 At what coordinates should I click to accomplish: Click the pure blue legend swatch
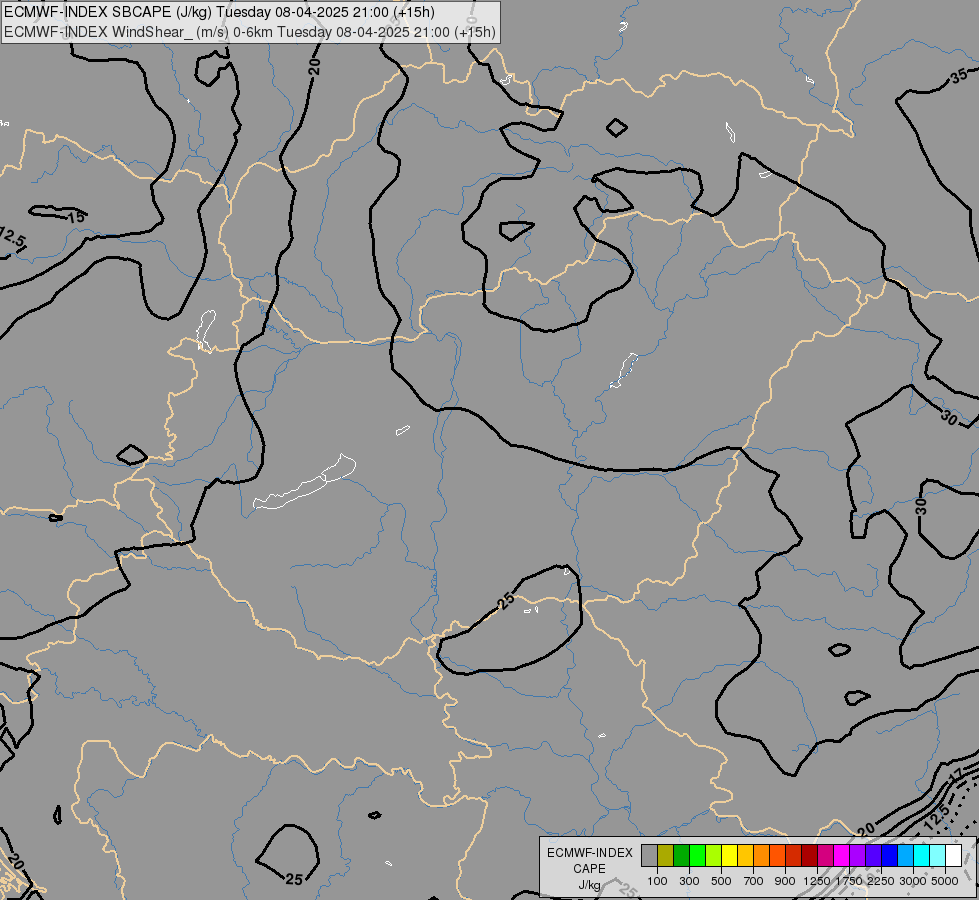pyautogui.click(x=890, y=855)
